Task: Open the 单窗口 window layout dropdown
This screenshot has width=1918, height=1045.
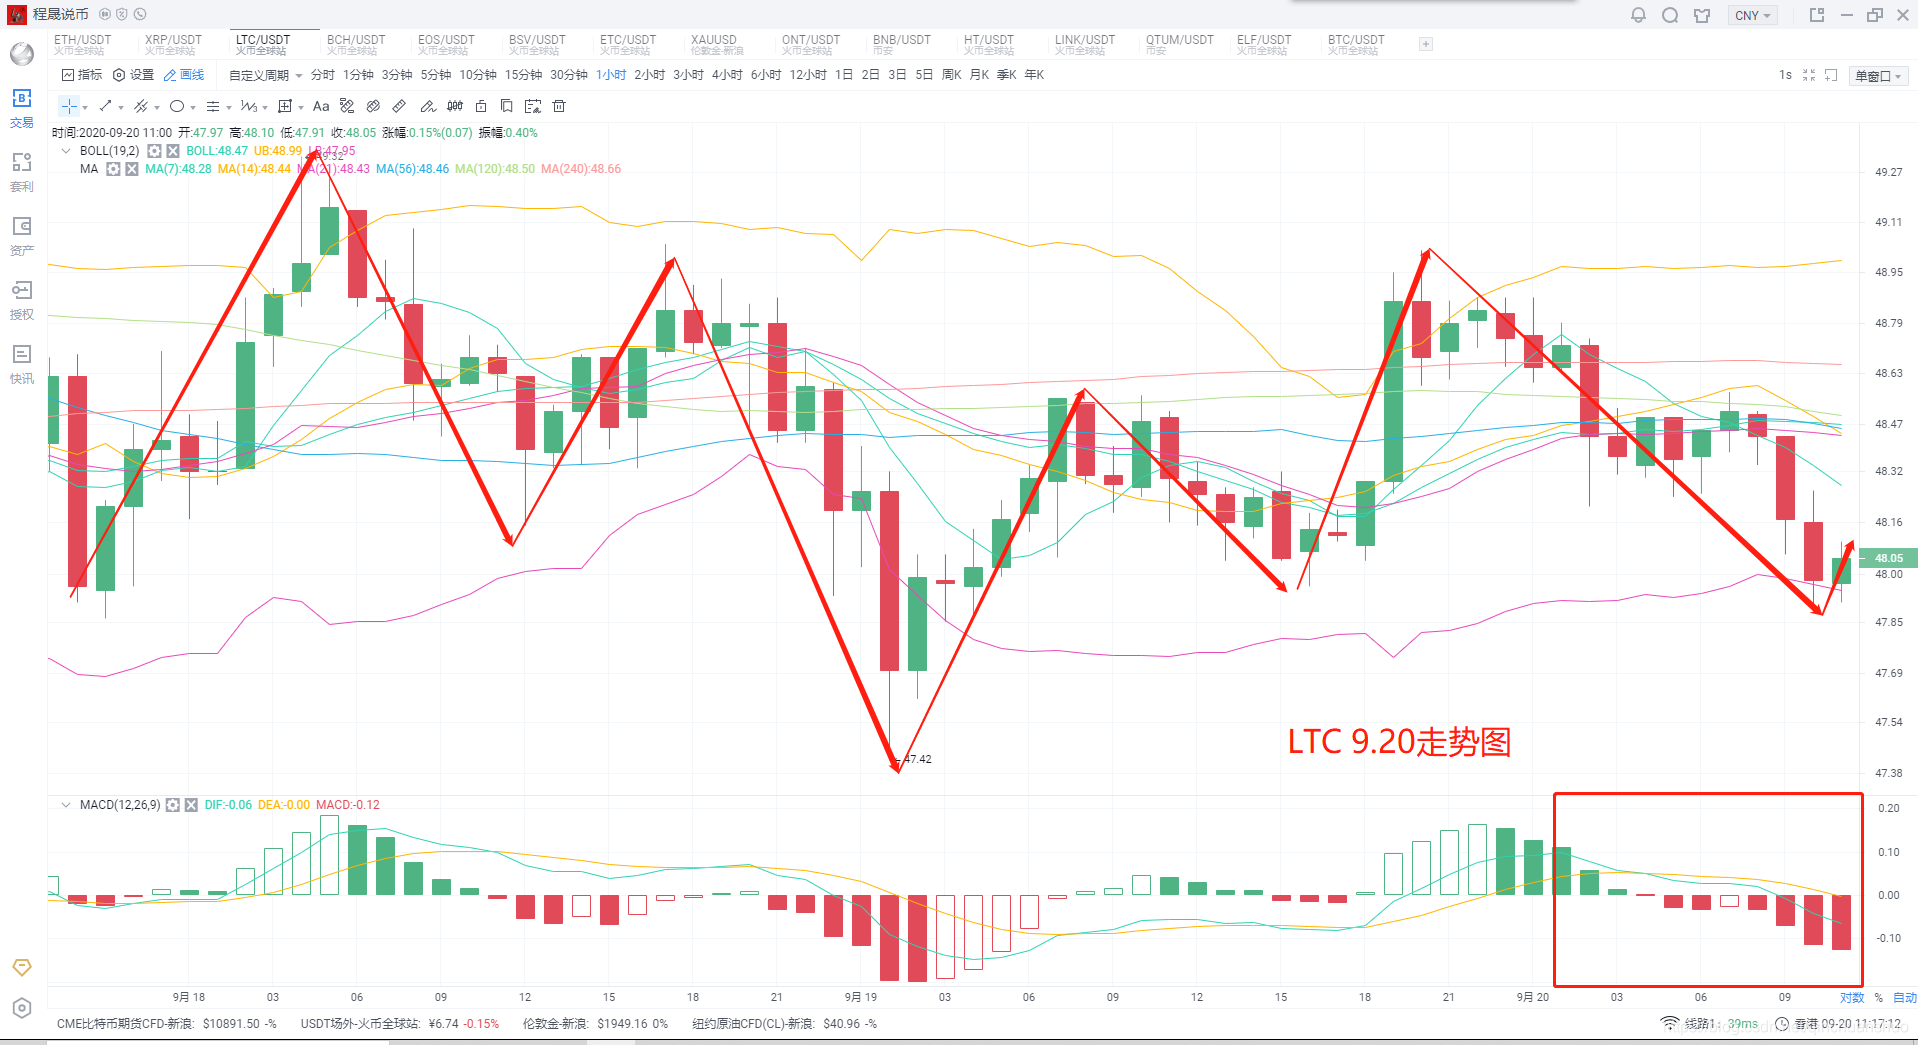Action: pos(1879,76)
